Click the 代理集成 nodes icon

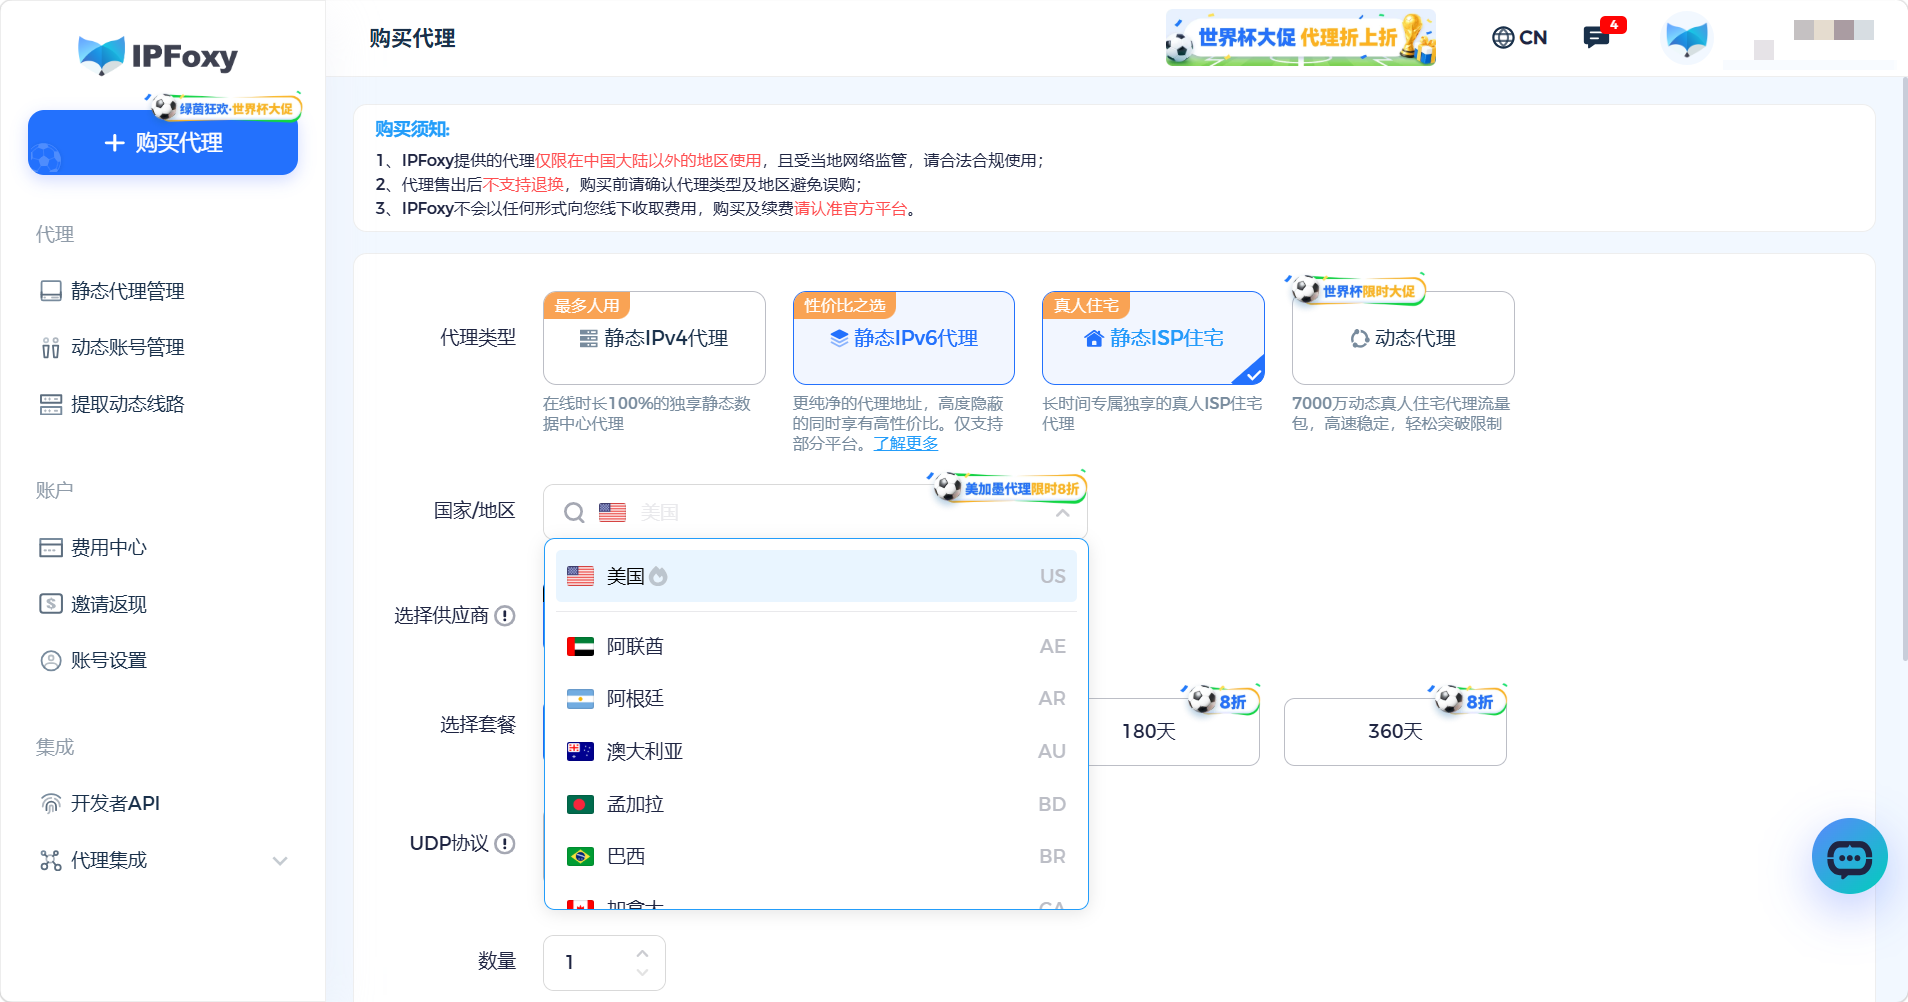pos(51,860)
